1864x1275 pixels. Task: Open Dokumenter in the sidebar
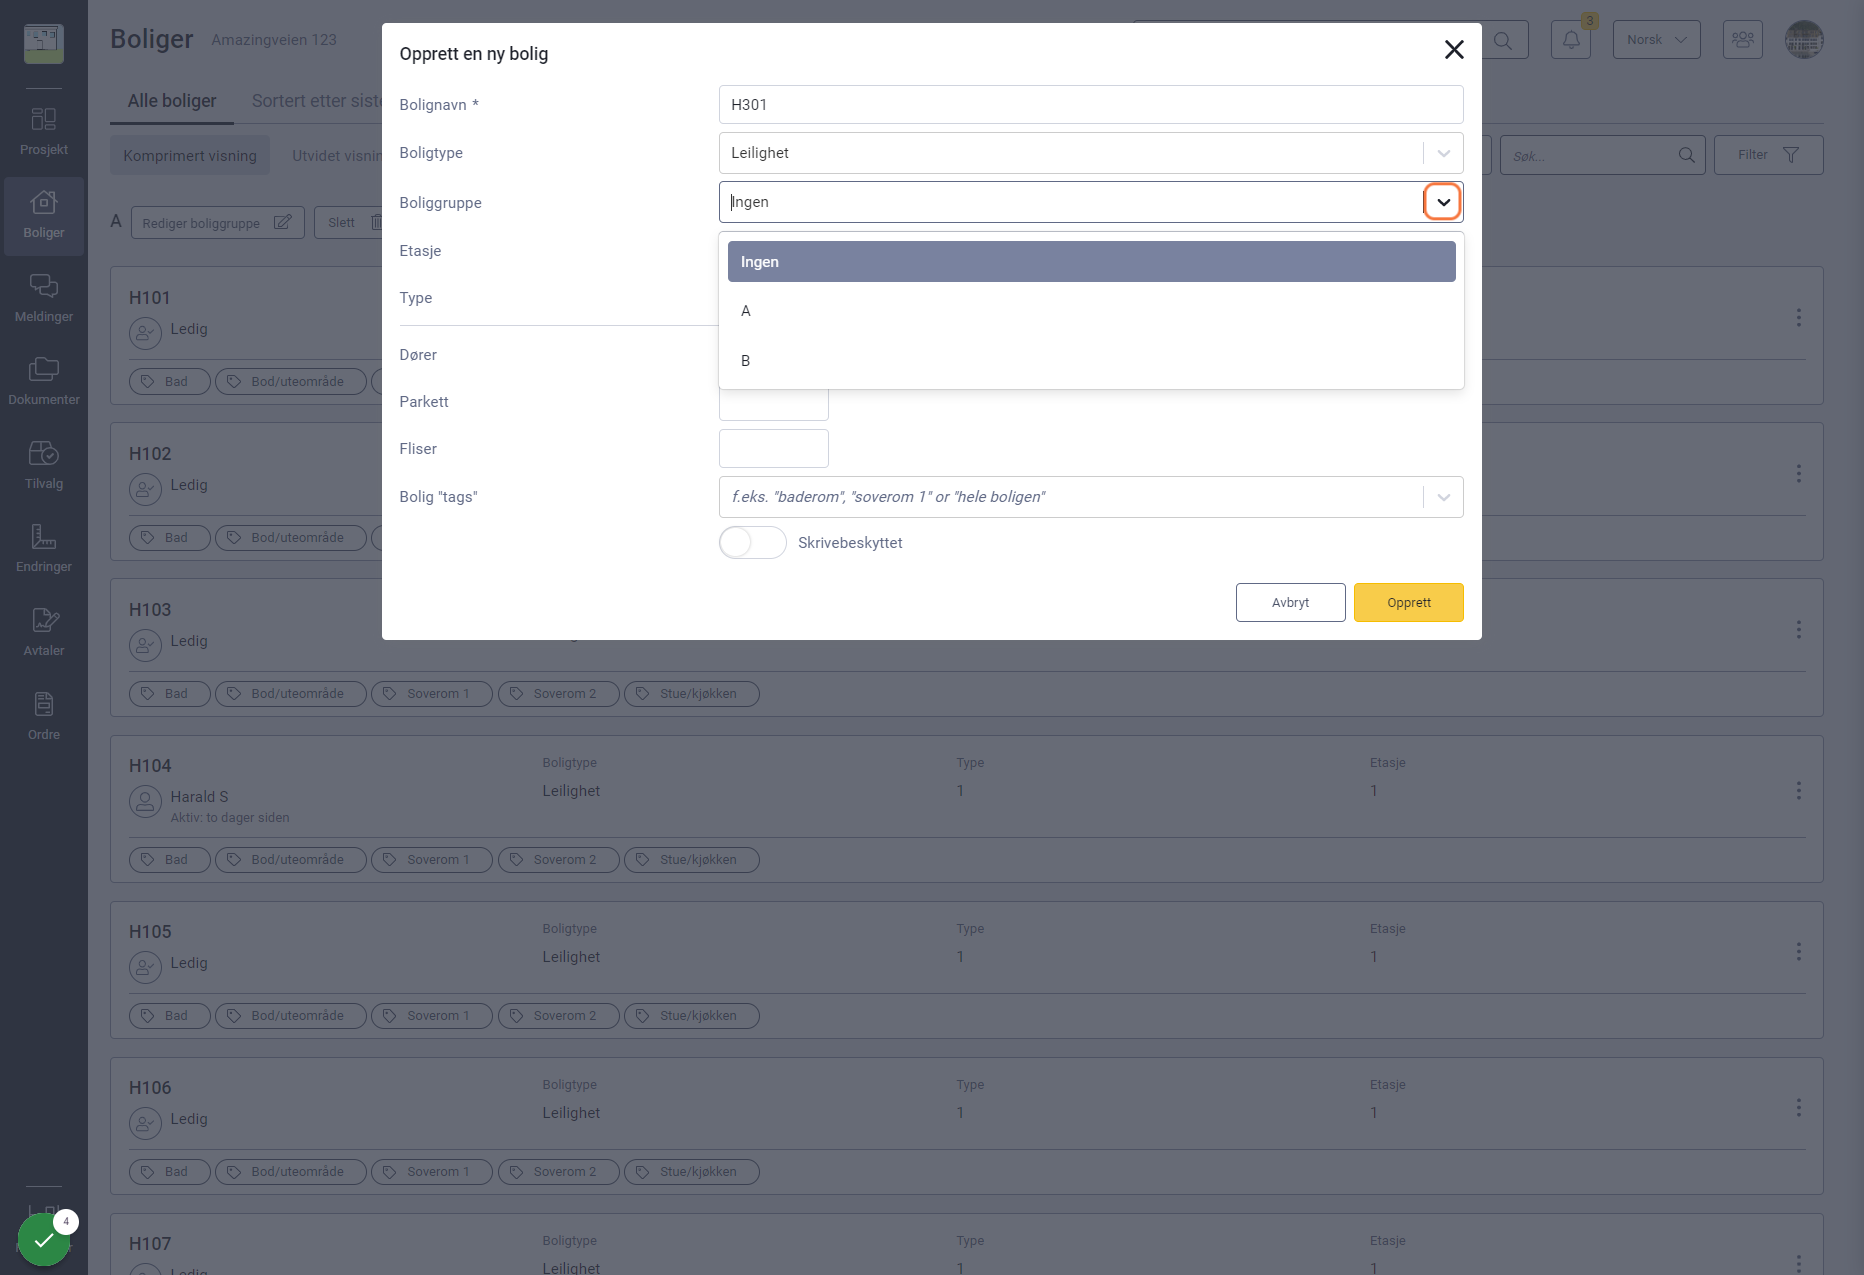[44, 382]
